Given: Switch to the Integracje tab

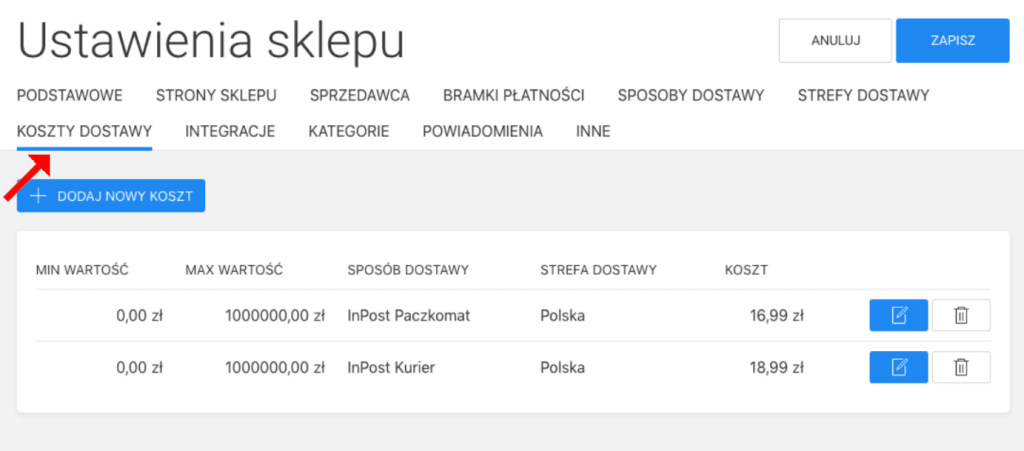Looking at the screenshot, I should [x=230, y=131].
